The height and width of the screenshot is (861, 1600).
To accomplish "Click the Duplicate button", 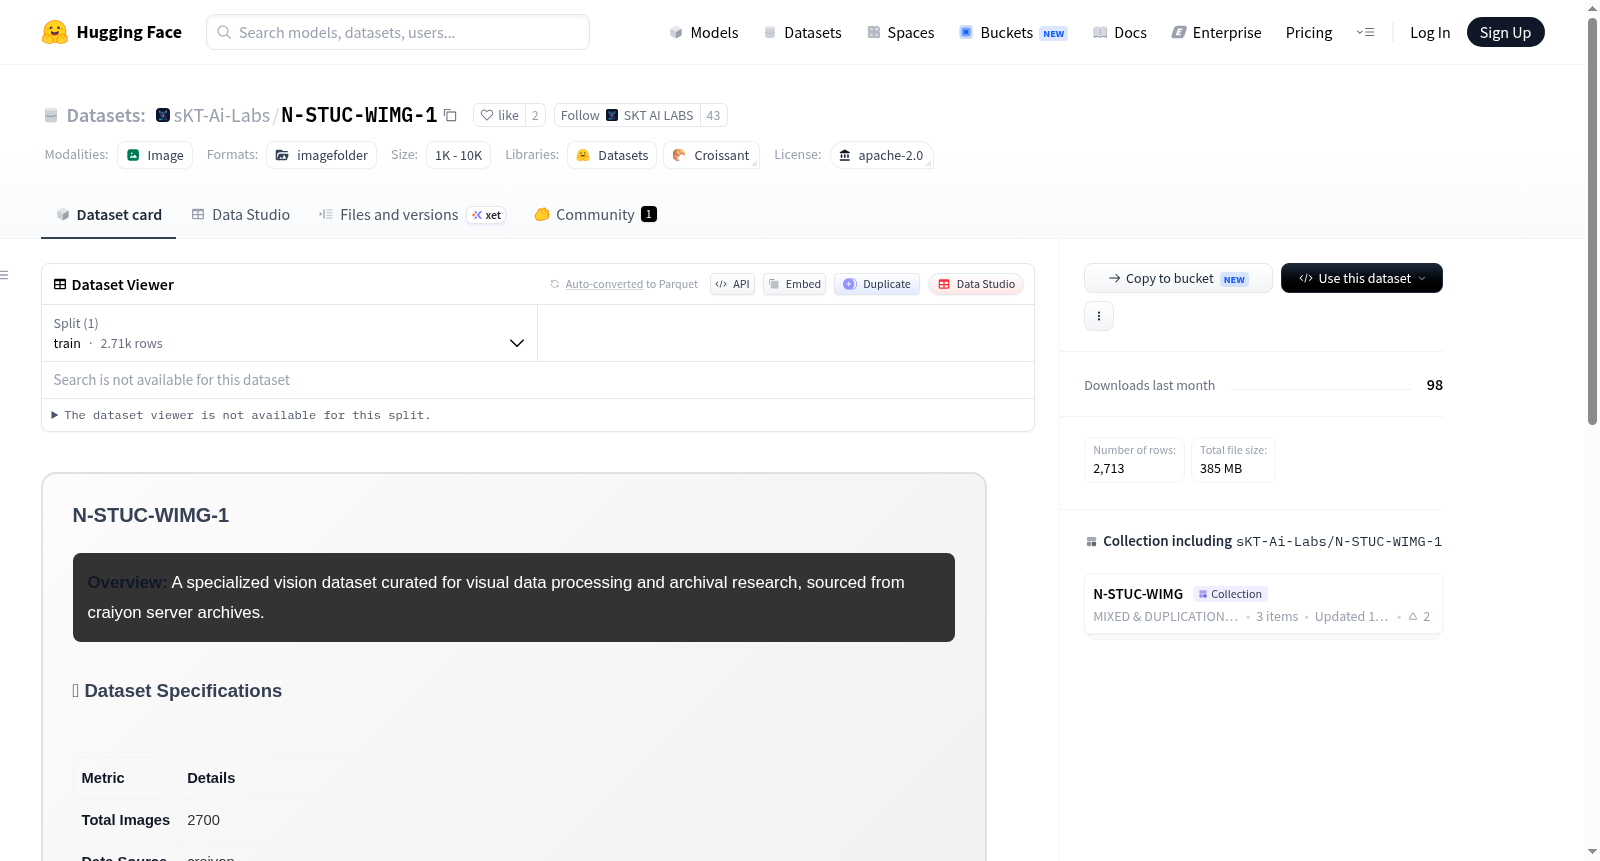I will [x=877, y=284].
